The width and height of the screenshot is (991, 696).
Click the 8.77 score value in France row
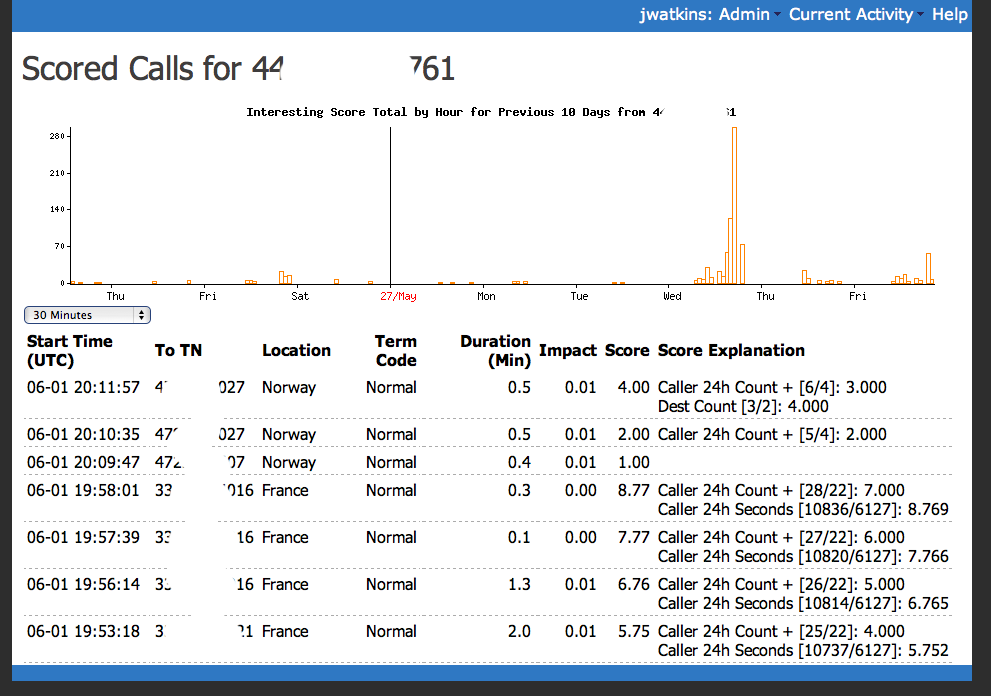pyautogui.click(x=634, y=490)
